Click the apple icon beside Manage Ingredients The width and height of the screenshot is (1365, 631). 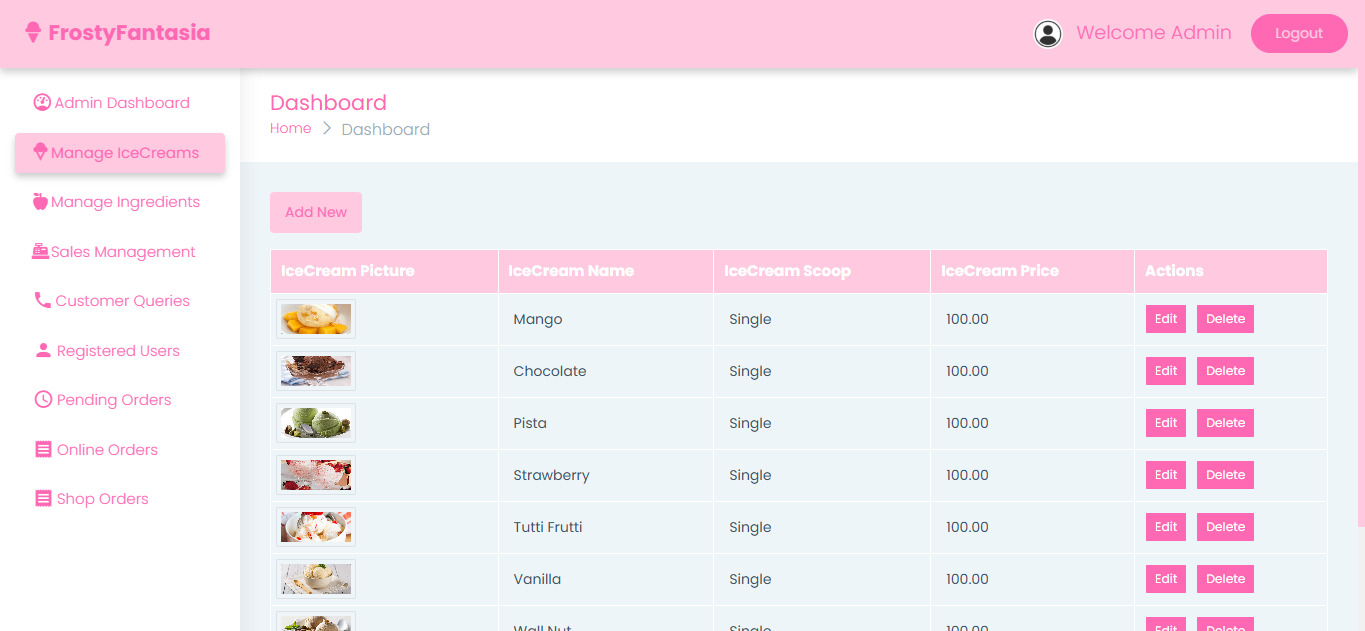[40, 202]
